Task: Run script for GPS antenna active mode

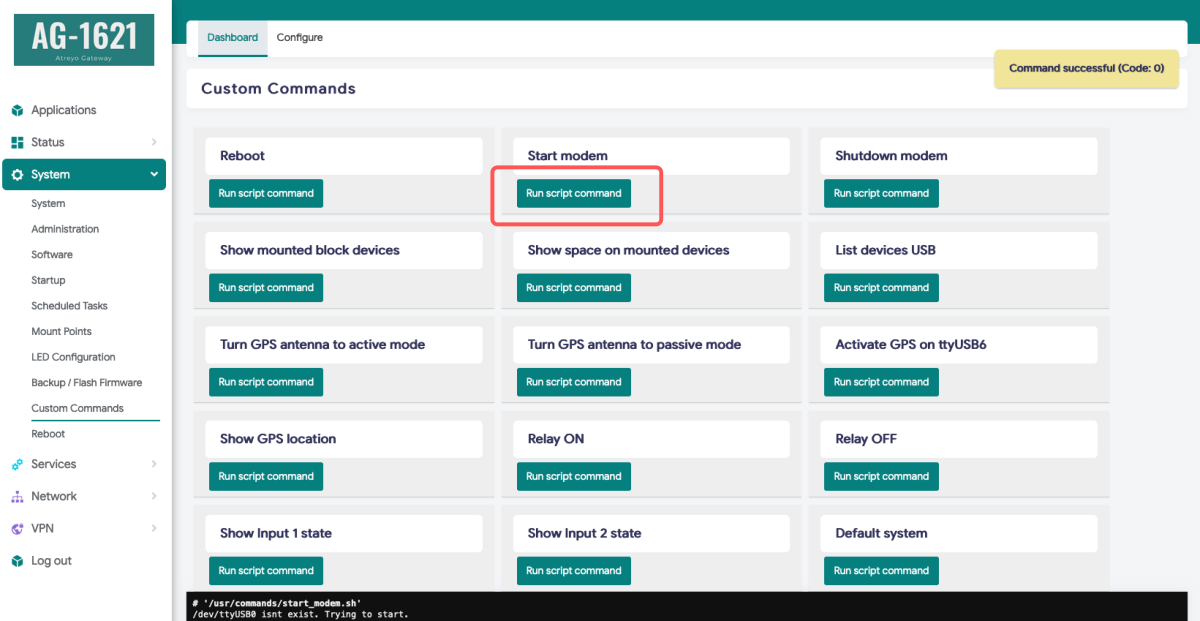Action: click(x=266, y=382)
